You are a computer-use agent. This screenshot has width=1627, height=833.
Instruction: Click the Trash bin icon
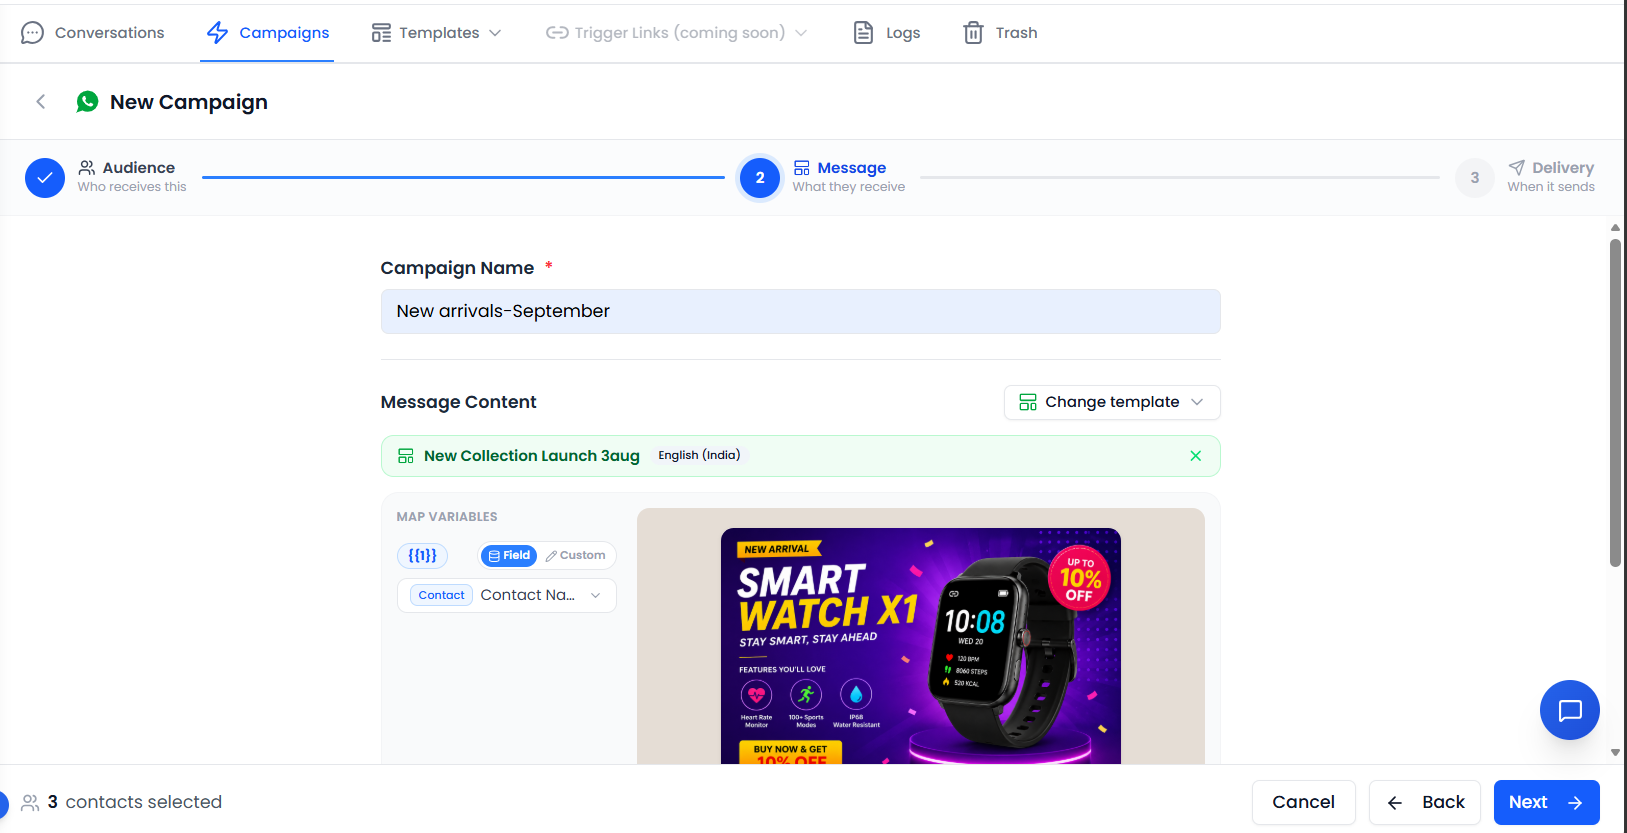click(x=973, y=33)
